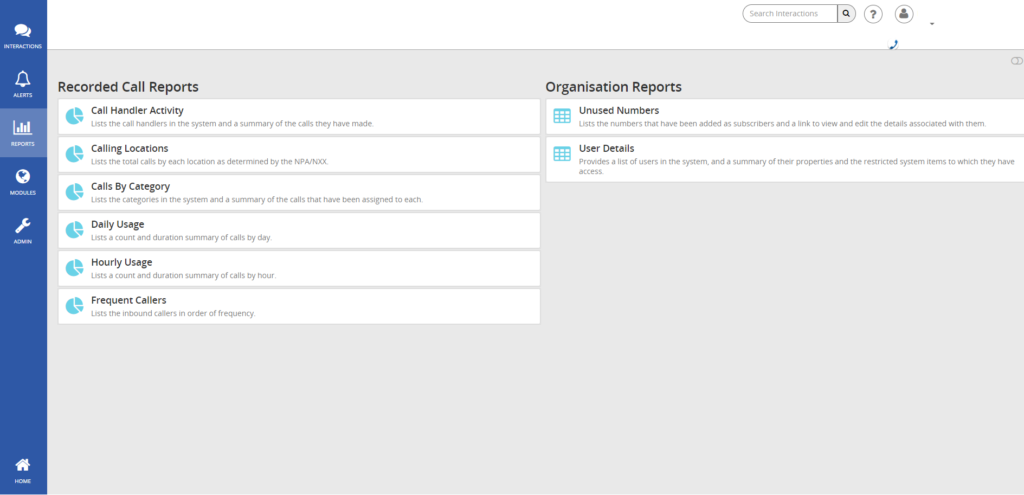The height and width of the screenshot is (495, 1024).
Task: Click description mentioning NPA/NXX
Action: tap(210, 162)
